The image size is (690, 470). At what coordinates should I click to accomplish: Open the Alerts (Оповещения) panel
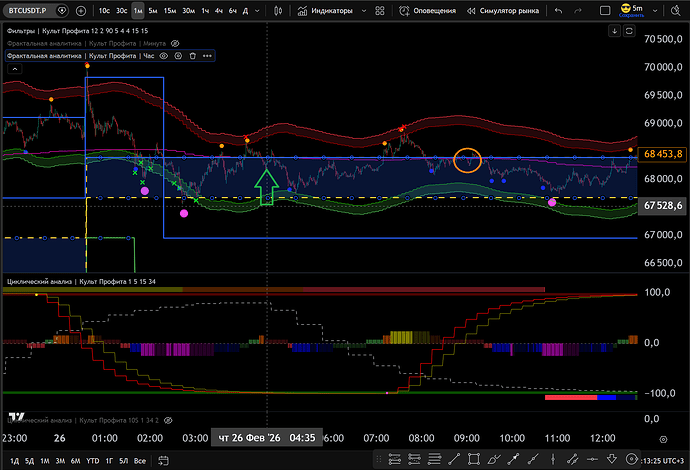(x=428, y=11)
